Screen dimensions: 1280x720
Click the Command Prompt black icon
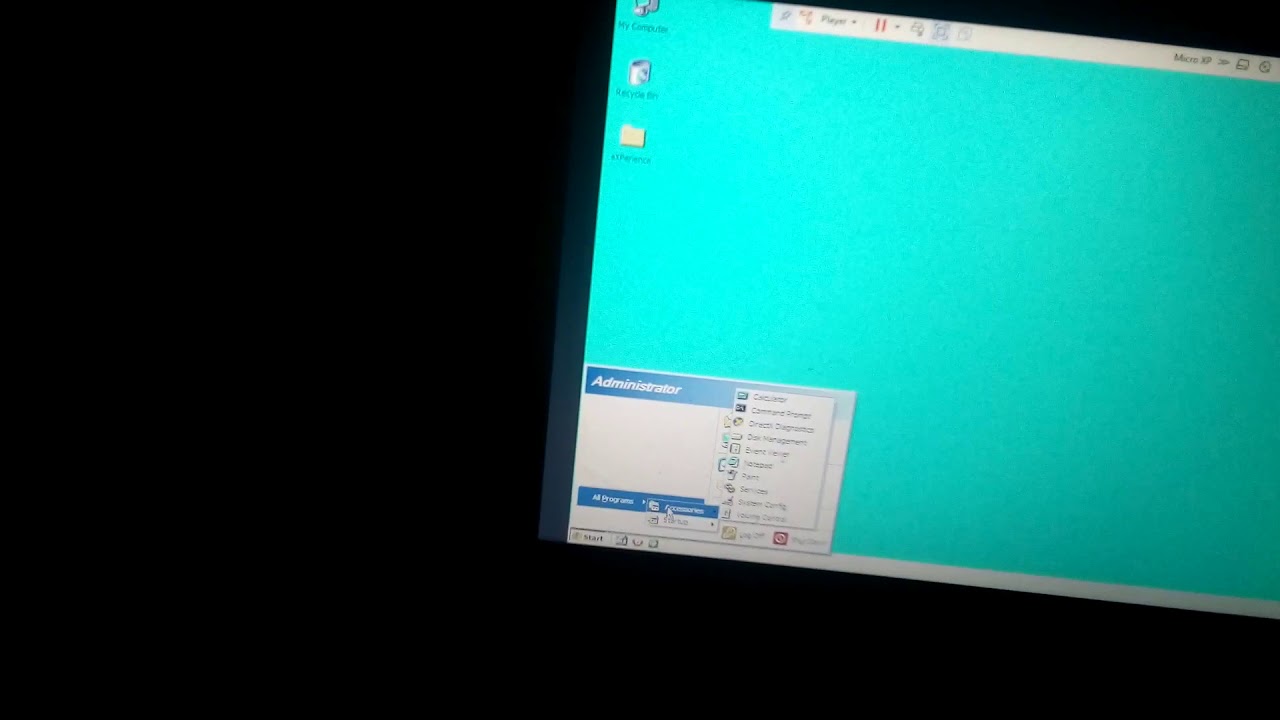tap(740, 409)
